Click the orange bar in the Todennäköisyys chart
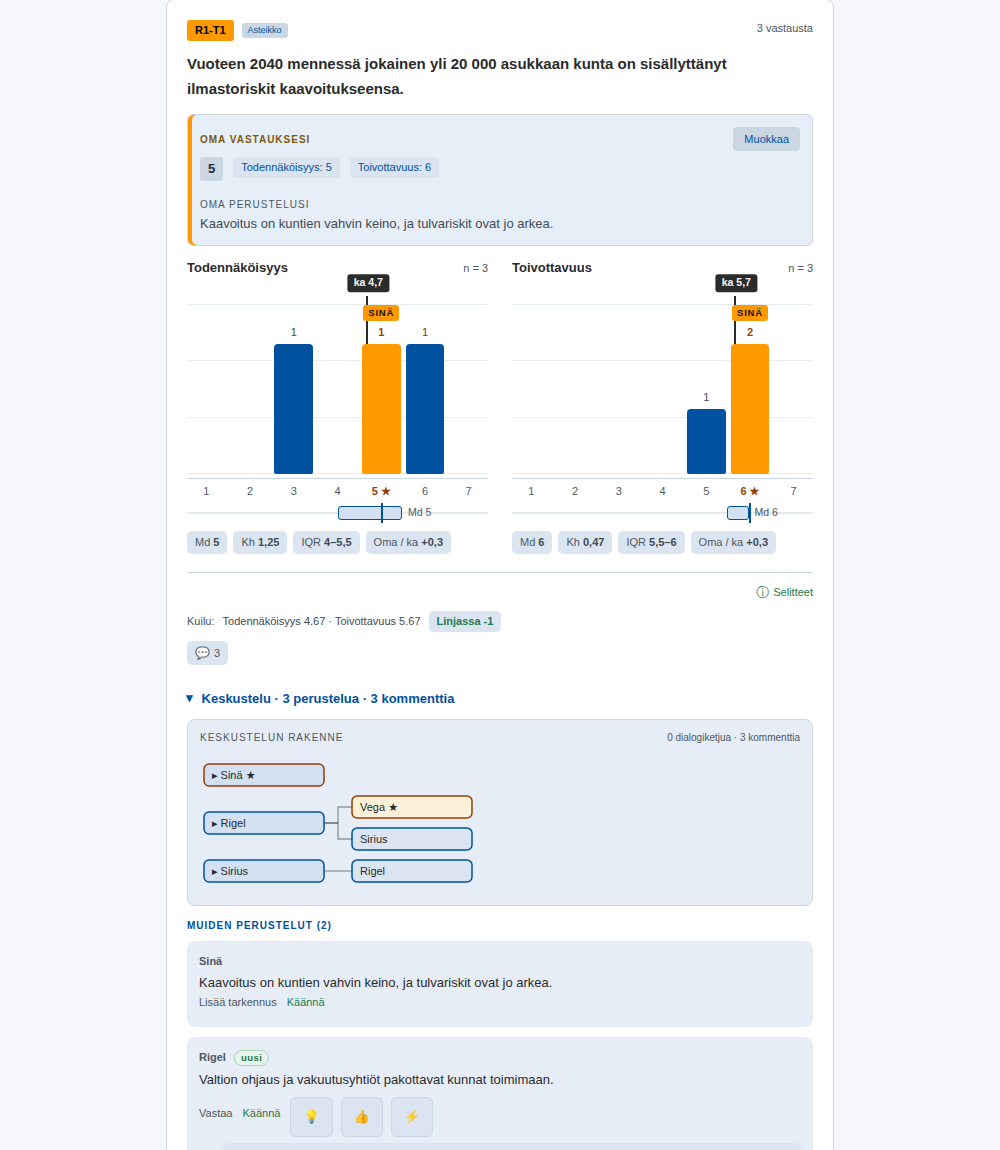This screenshot has height=1150, width=1000. (382, 409)
